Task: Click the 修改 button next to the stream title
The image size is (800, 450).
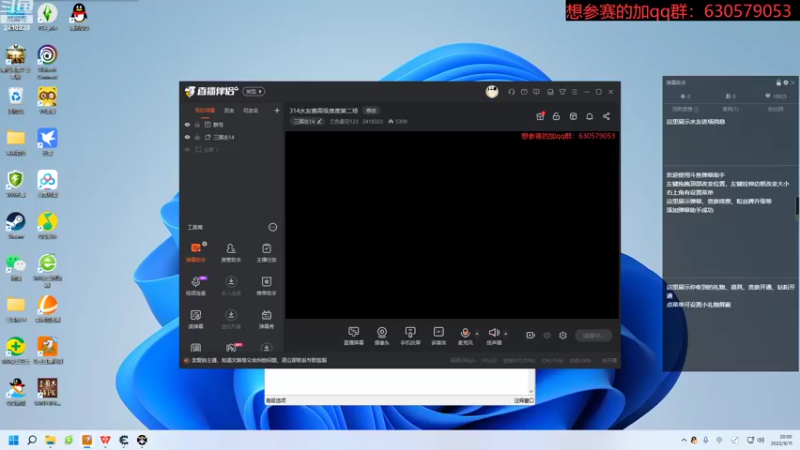Action: coord(371,111)
